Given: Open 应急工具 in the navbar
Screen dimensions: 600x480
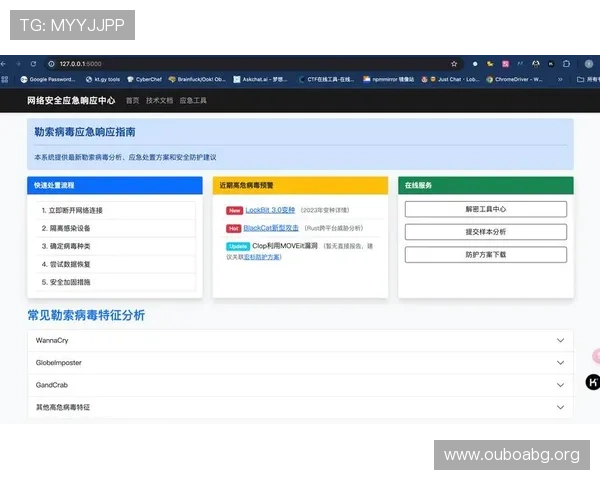Looking at the screenshot, I should (x=193, y=101).
